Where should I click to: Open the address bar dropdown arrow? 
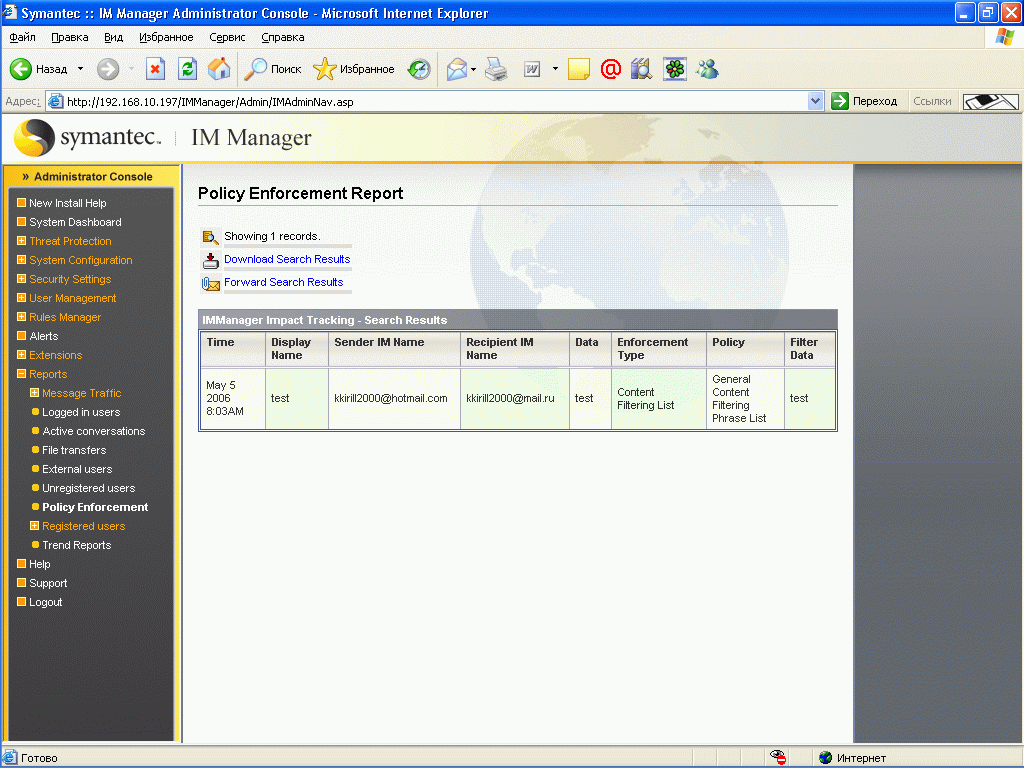point(815,101)
